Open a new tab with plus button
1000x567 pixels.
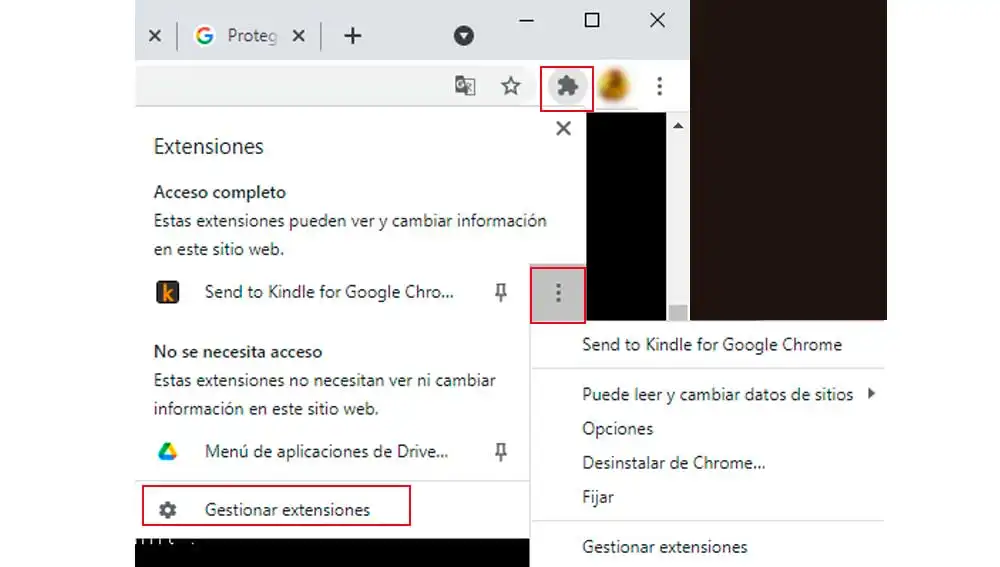pos(353,36)
